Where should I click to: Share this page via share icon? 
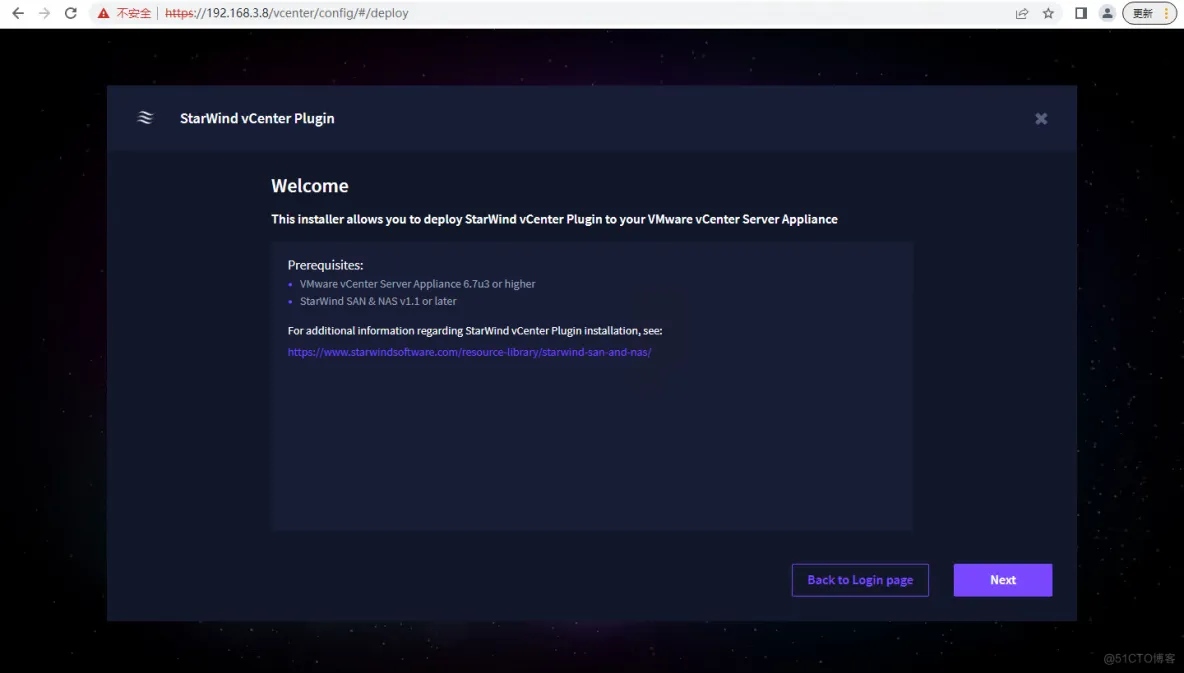1022,13
